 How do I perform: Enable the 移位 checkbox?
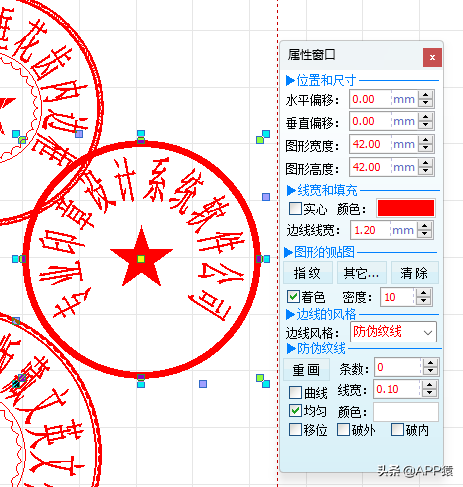pyautogui.click(x=295, y=430)
